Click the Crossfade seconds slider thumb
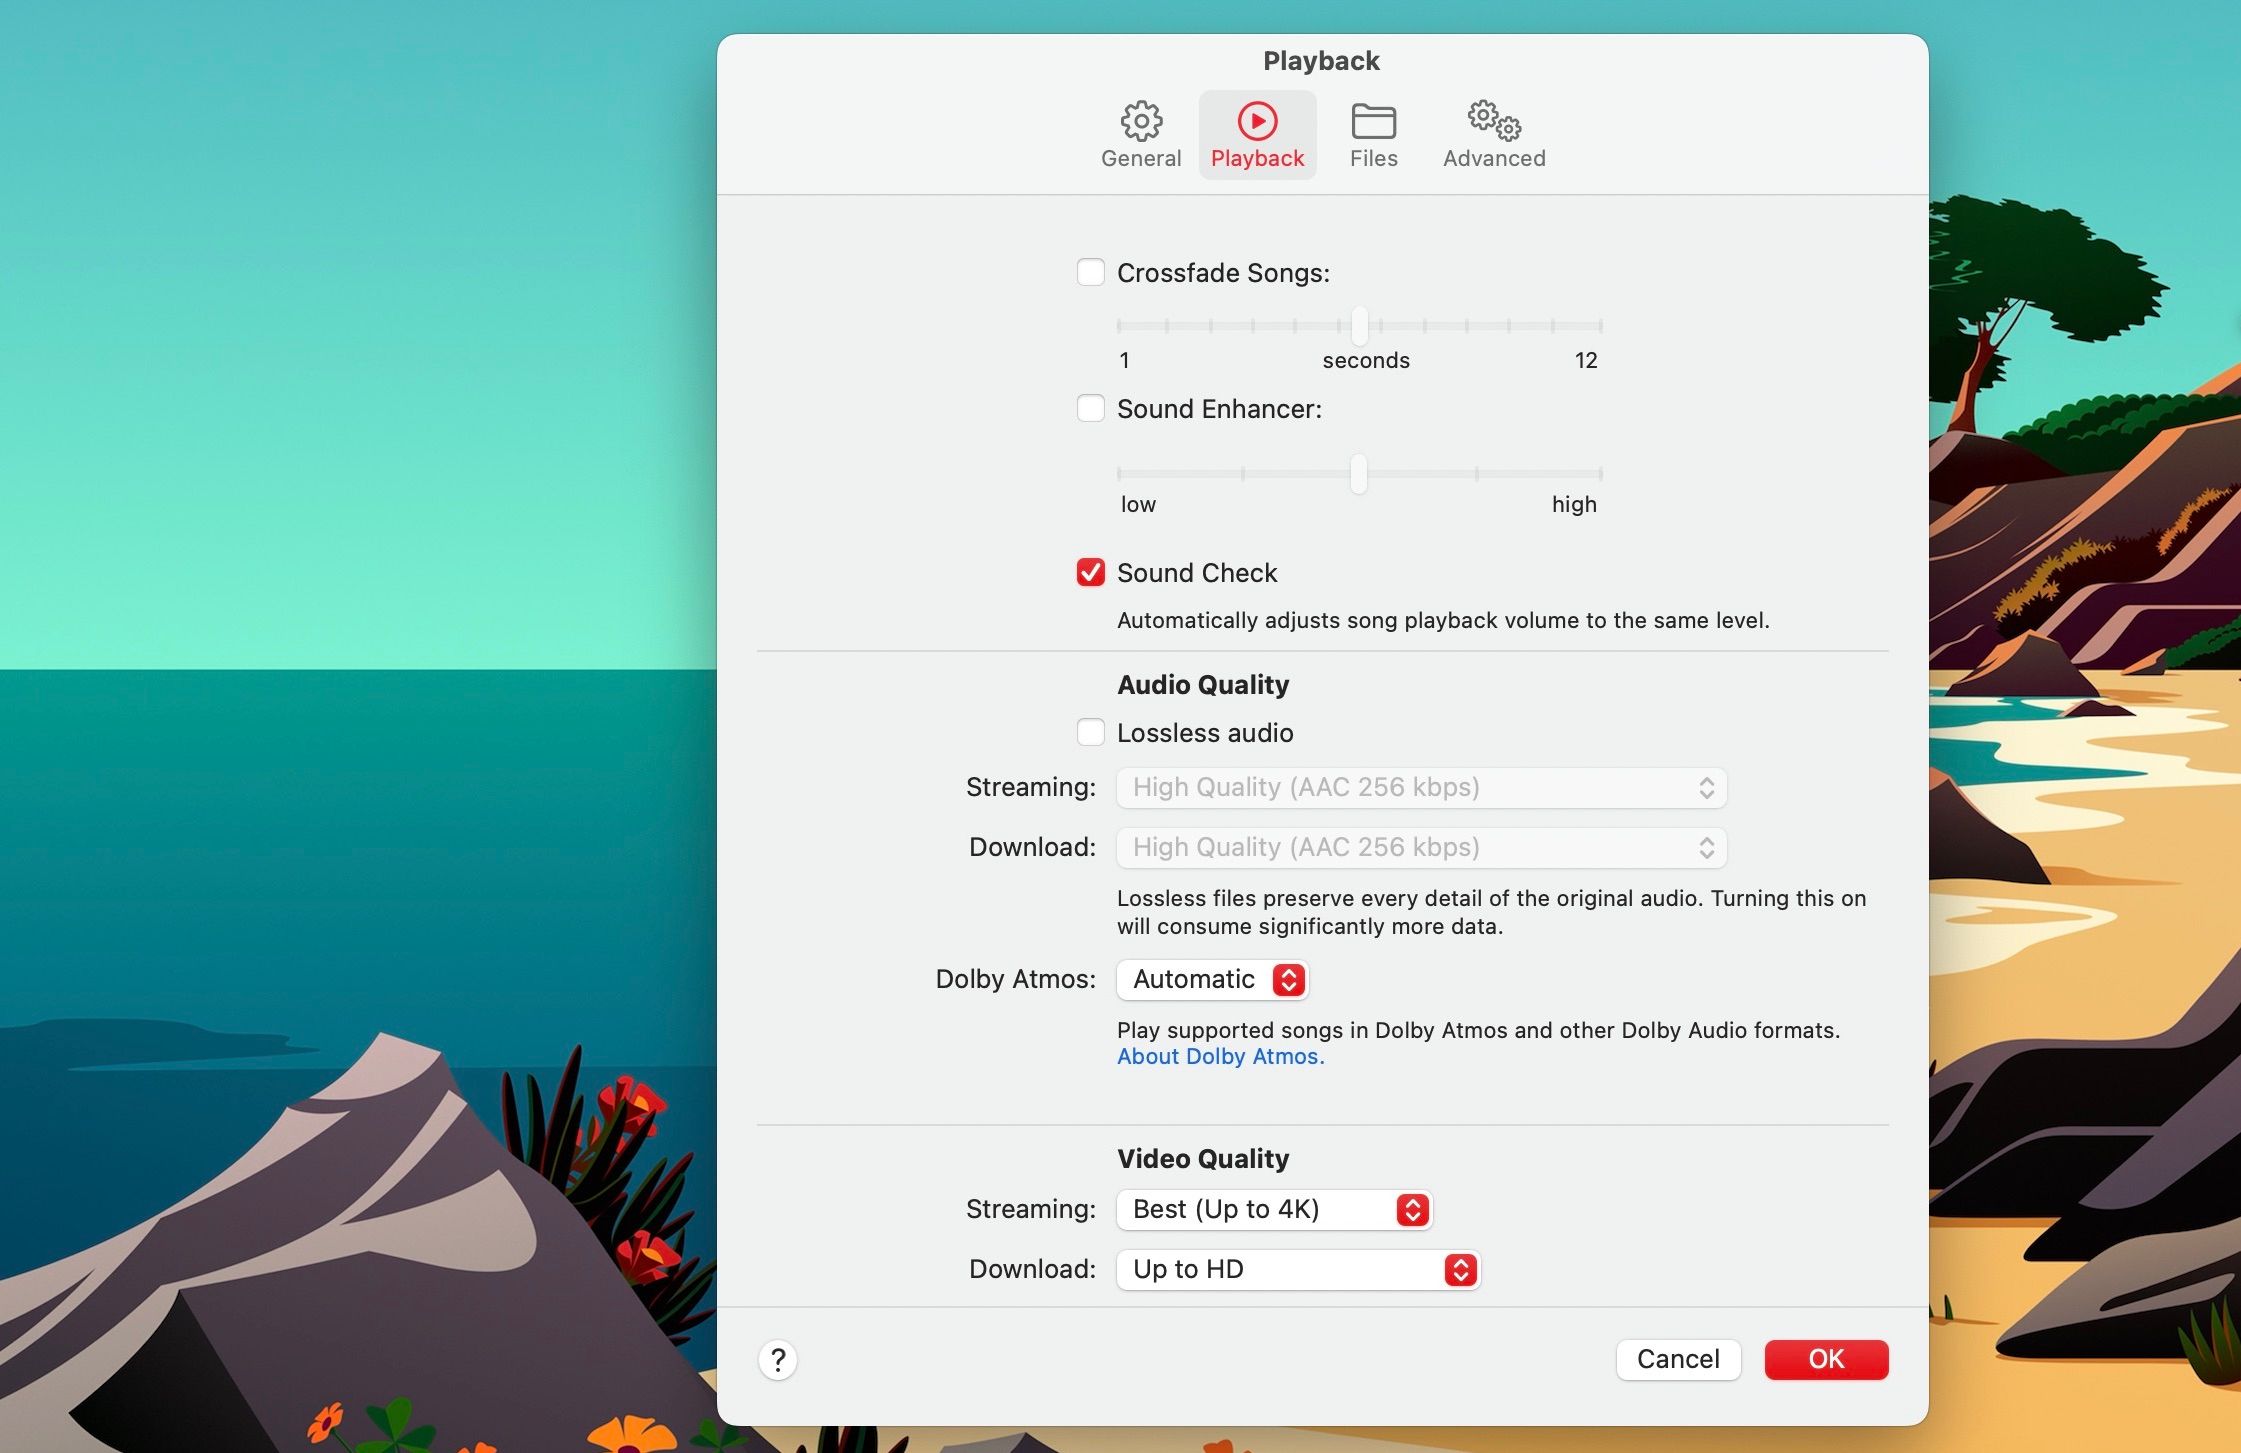 pos(1359,326)
